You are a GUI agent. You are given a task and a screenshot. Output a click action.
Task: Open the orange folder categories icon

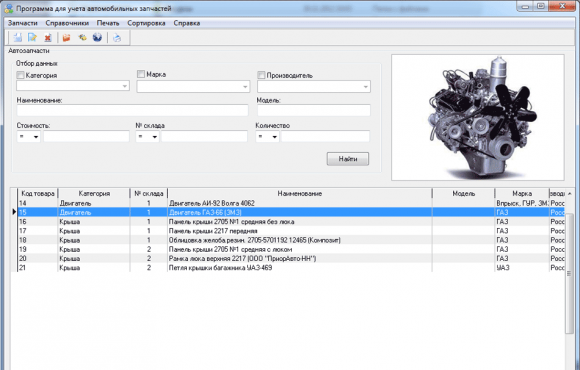click(x=67, y=37)
